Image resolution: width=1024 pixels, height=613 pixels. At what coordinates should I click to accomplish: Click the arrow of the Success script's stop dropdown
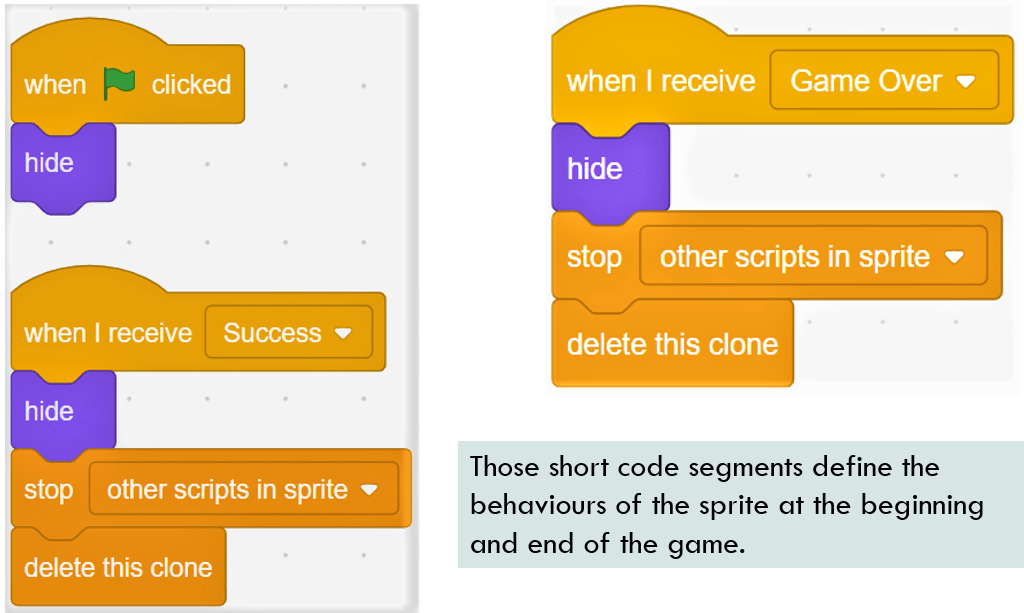(369, 490)
